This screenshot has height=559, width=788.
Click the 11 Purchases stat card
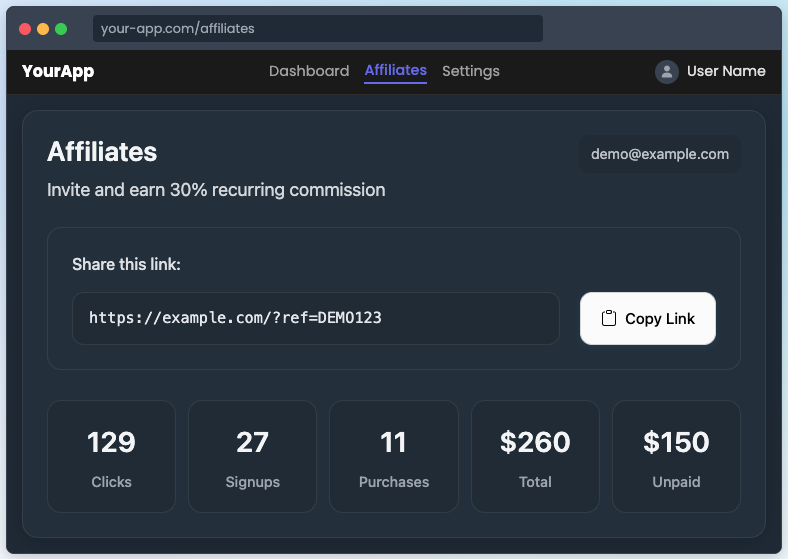(x=394, y=456)
